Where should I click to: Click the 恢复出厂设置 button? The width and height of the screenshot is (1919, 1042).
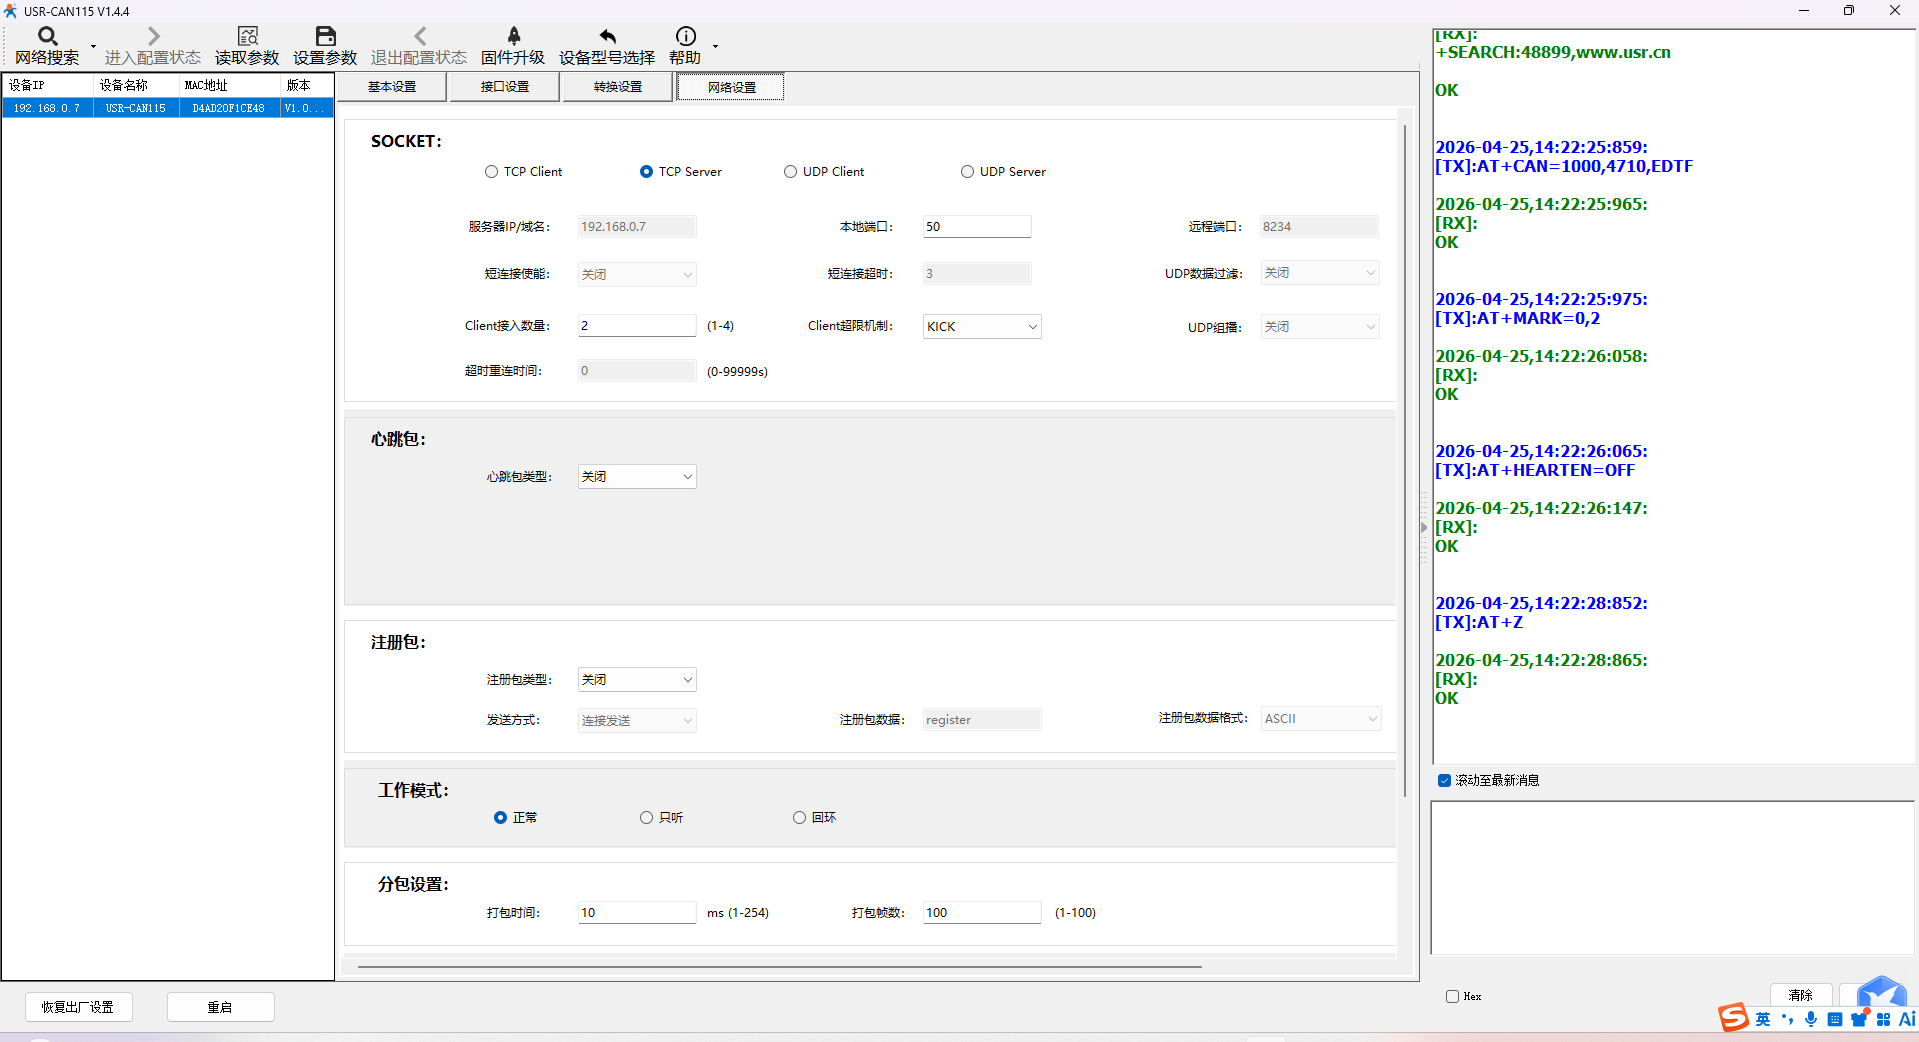click(x=78, y=1007)
